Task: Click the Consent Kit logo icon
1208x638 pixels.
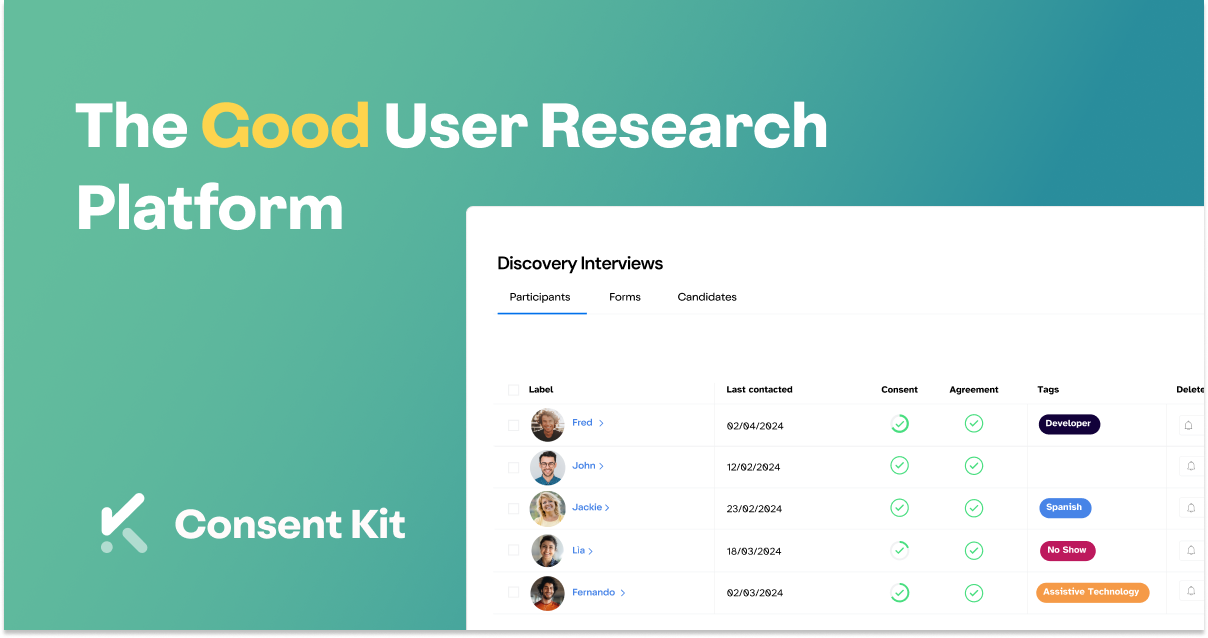Action: (x=124, y=523)
